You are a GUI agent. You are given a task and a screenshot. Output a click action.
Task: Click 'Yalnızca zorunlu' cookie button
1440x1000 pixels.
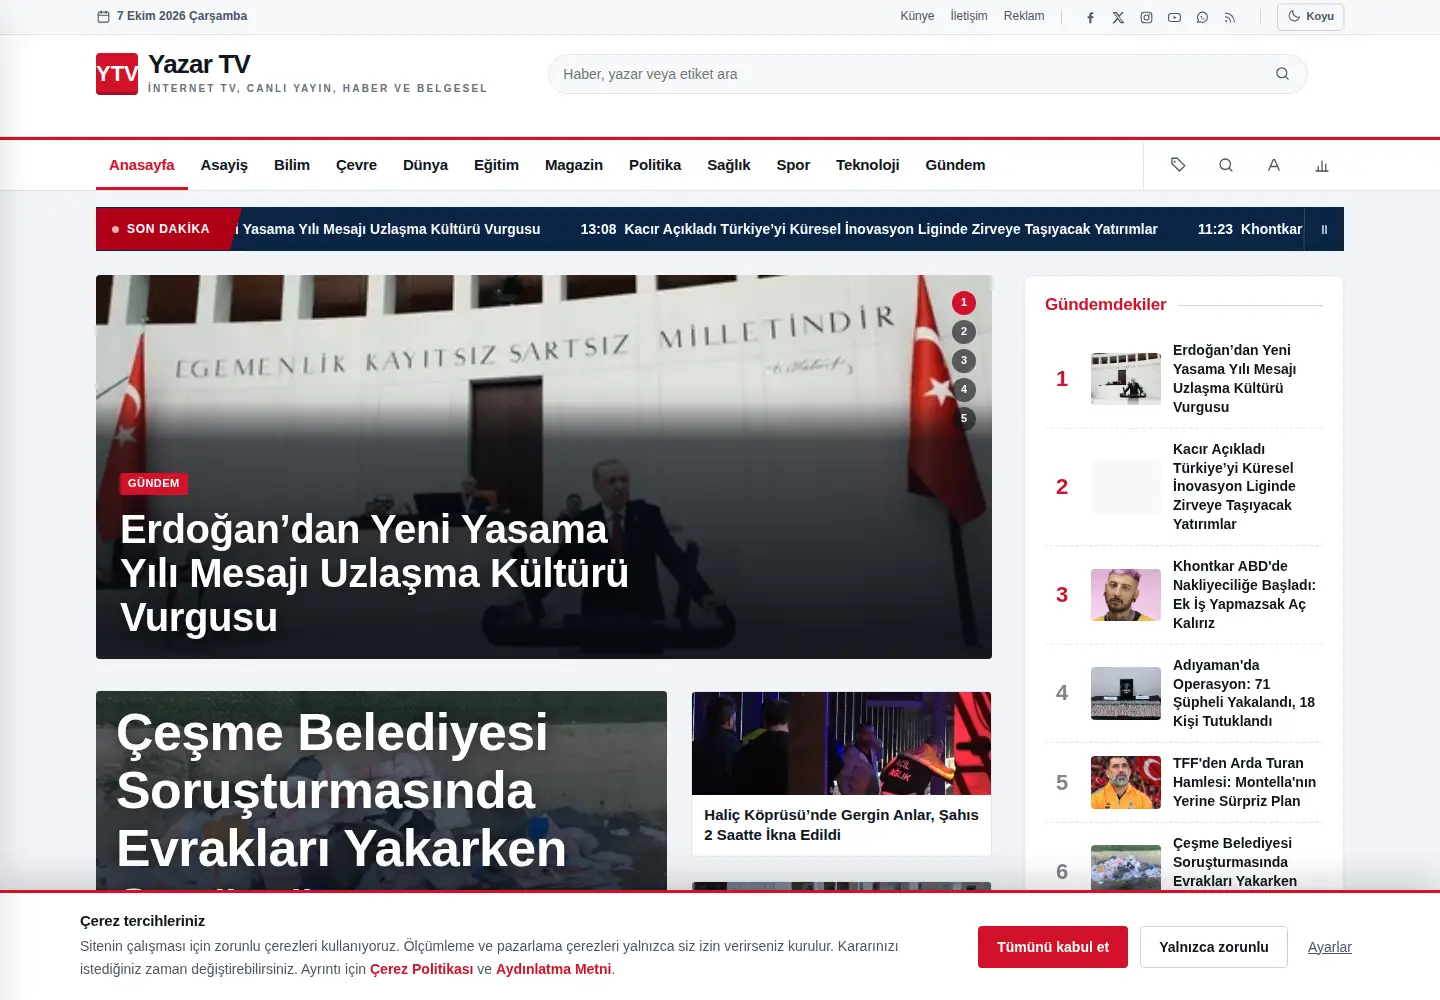[1214, 947]
